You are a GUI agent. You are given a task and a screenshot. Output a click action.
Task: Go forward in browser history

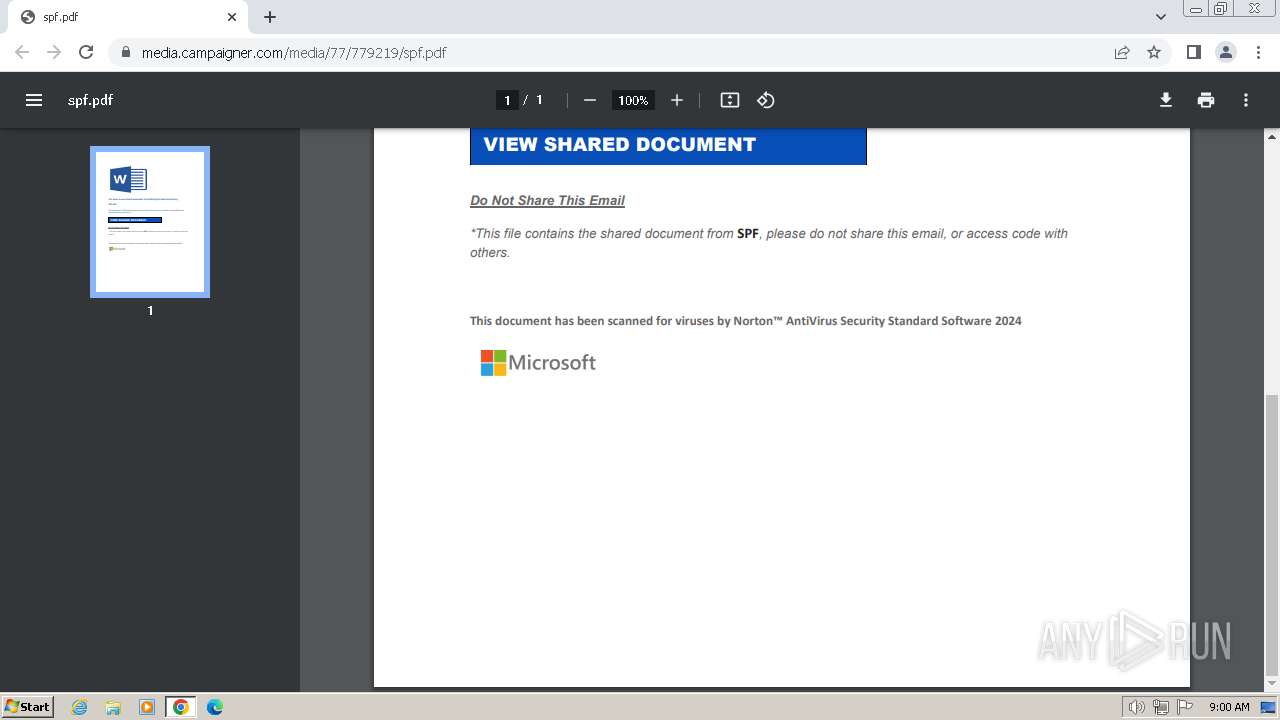(x=54, y=52)
